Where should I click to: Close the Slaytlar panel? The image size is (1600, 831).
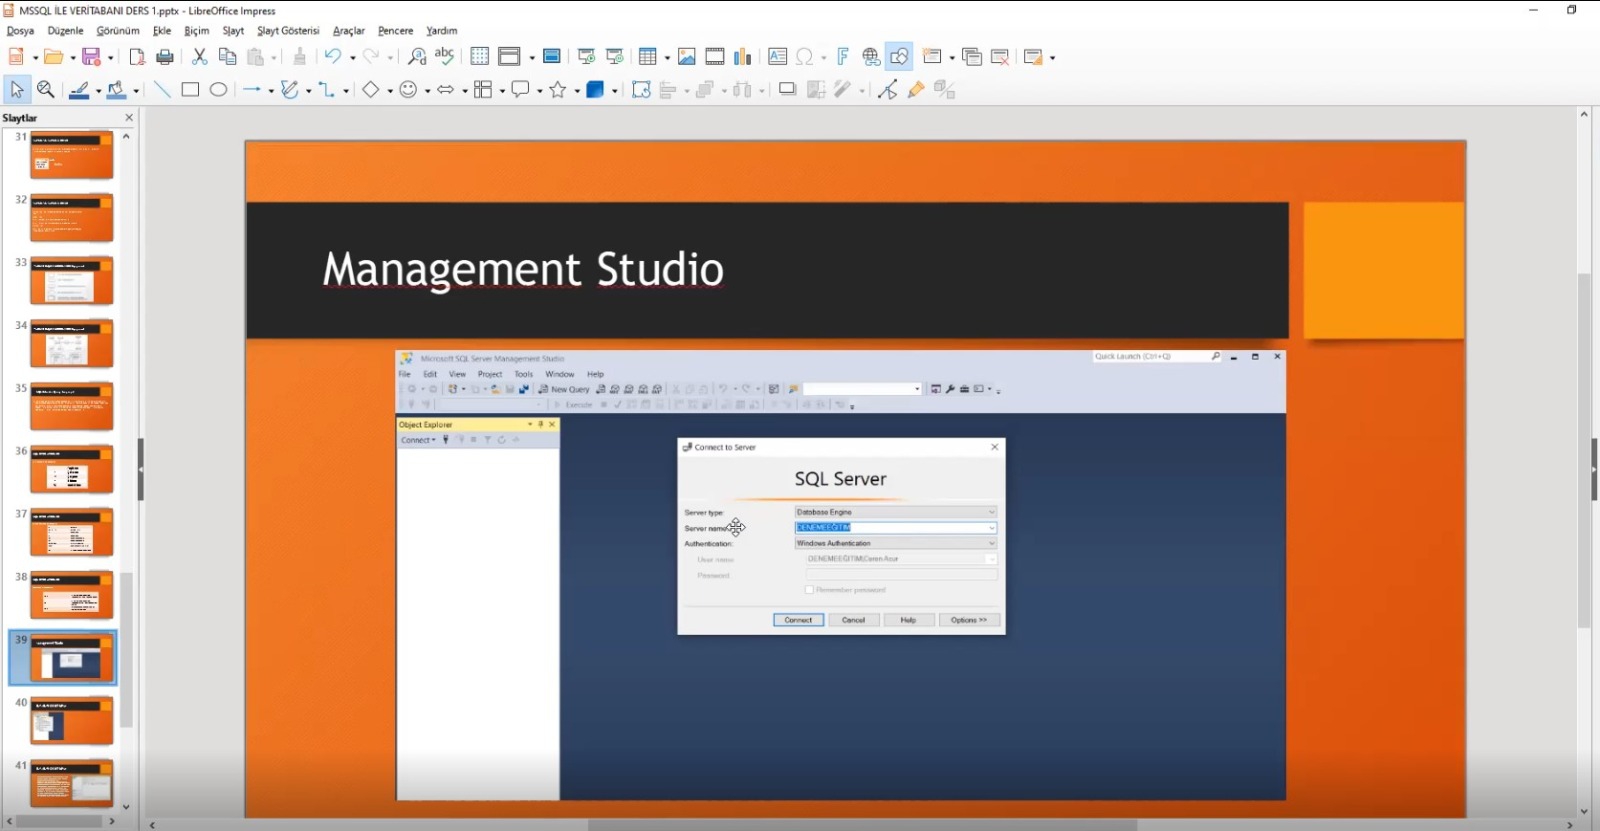(129, 118)
